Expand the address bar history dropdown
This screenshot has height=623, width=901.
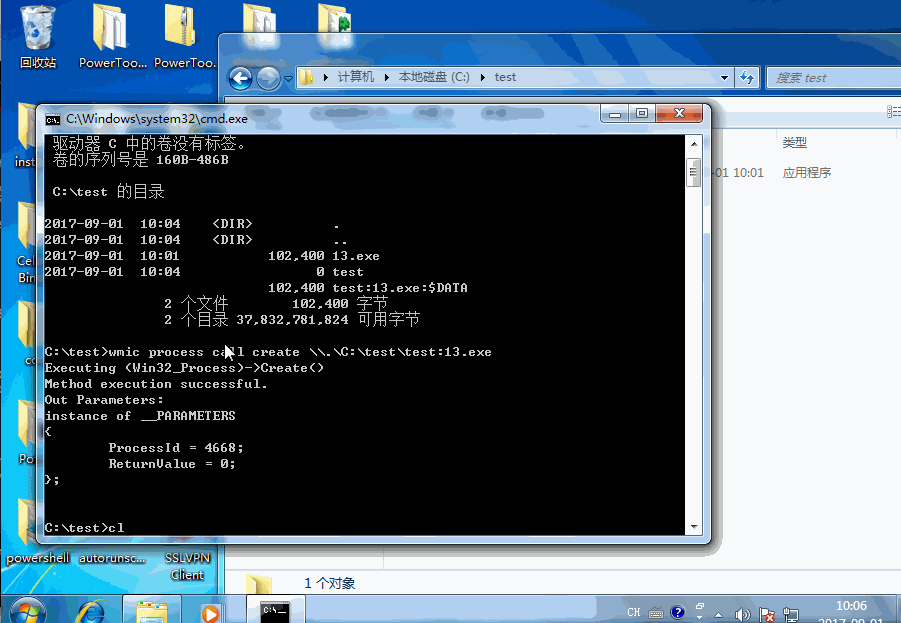tap(724, 77)
